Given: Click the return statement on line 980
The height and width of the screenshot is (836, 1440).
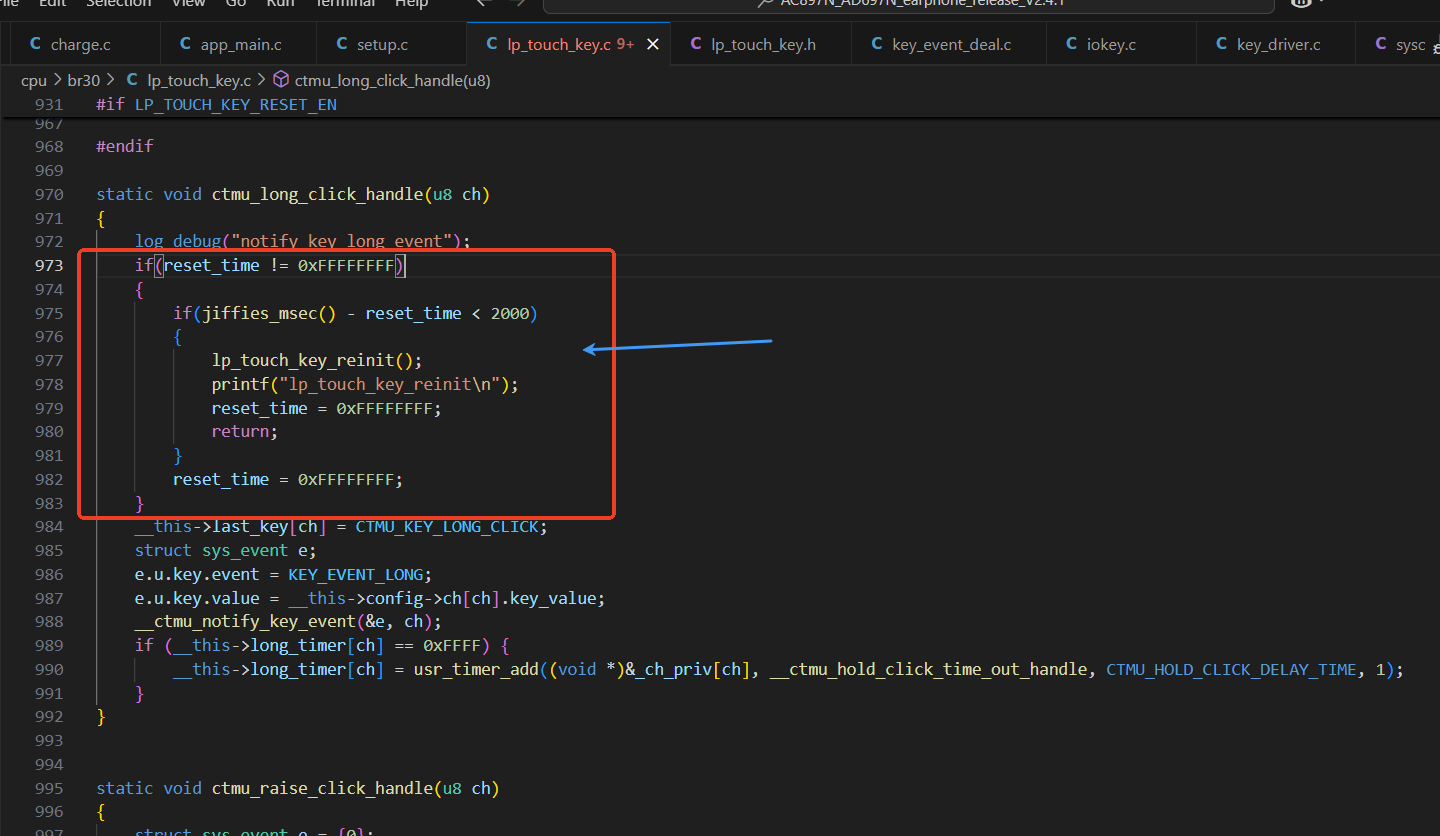Looking at the screenshot, I should point(245,431).
